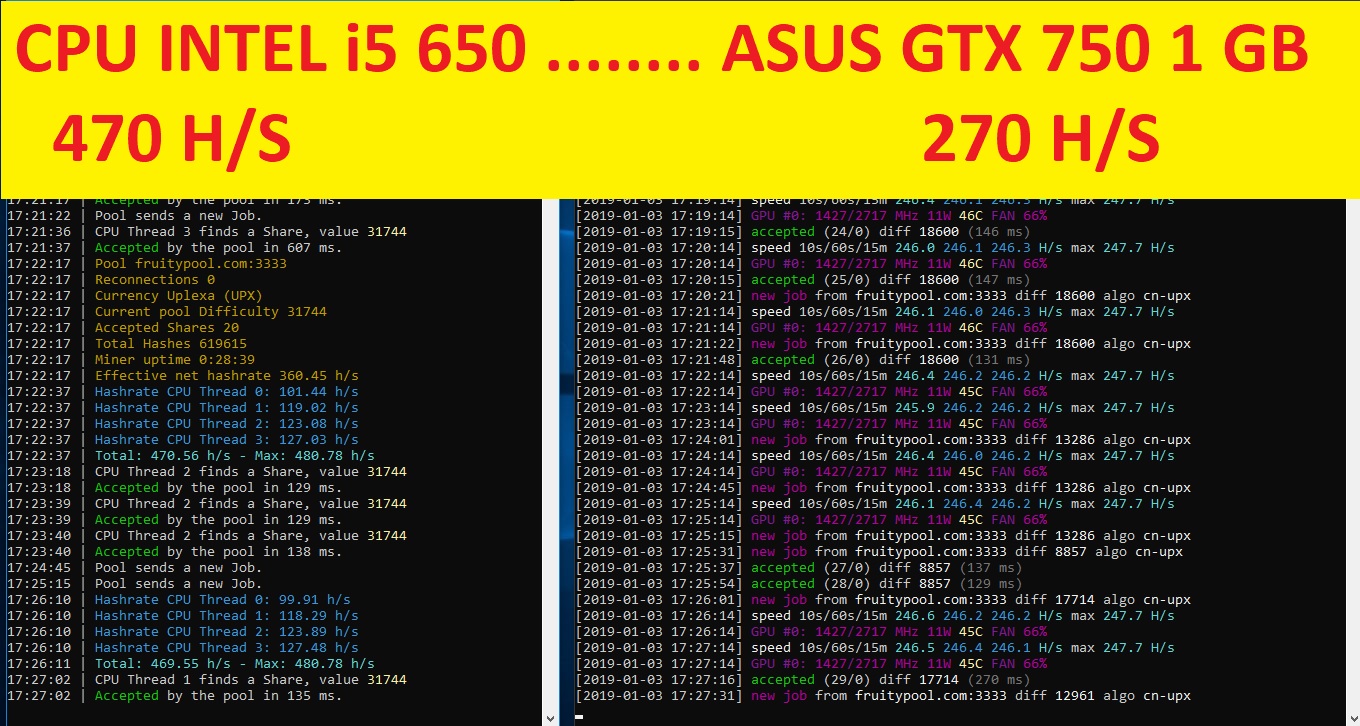Image resolution: width=1360 pixels, height=726 pixels.
Task: Select the 'Miner uptime 0:28:39' line
Action: [131, 360]
